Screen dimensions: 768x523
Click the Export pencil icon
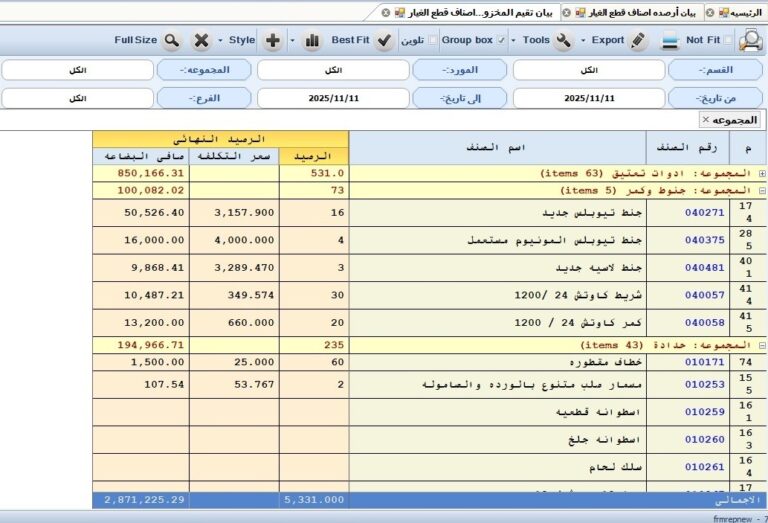[638, 40]
